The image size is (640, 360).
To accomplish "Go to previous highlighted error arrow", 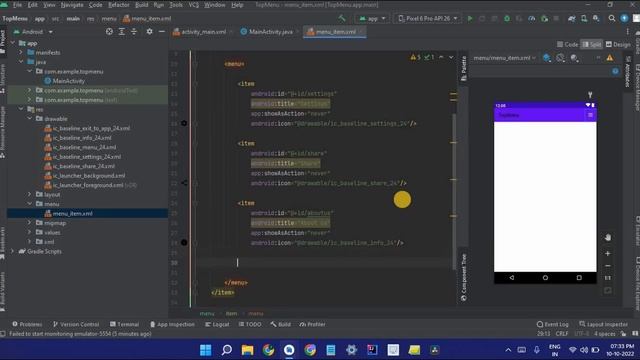I will pyautogui.click(x=441, y=58).
